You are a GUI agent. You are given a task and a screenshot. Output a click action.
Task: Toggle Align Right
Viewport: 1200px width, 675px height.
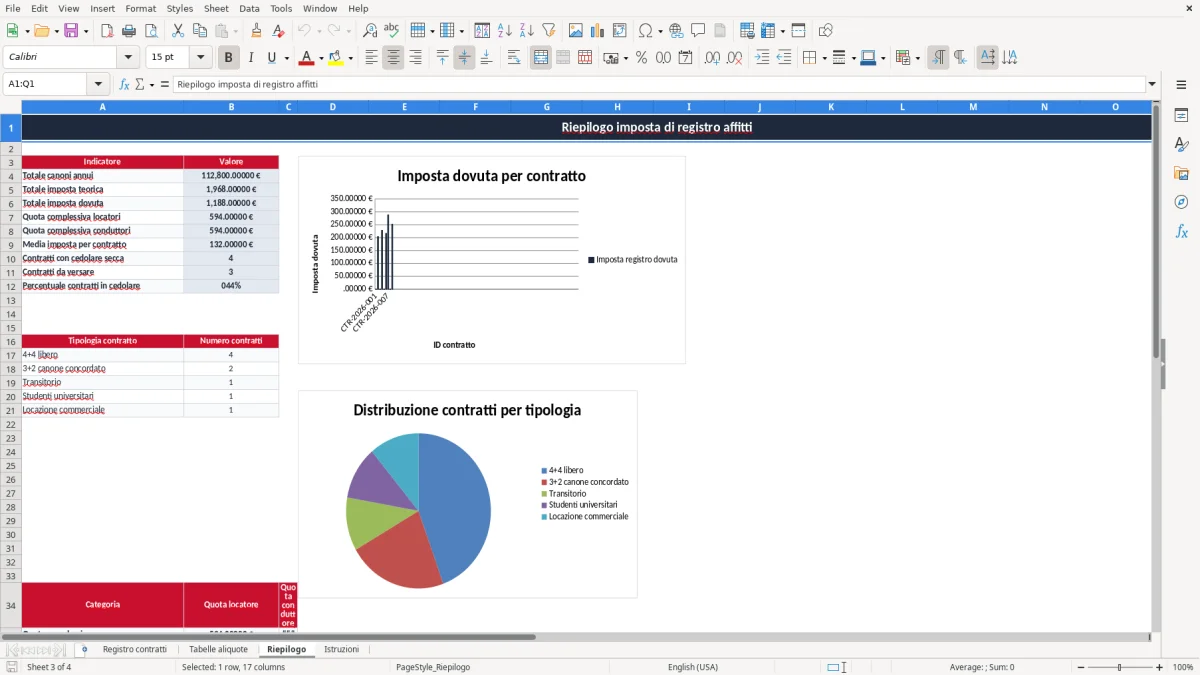click(x=416, y=58)
